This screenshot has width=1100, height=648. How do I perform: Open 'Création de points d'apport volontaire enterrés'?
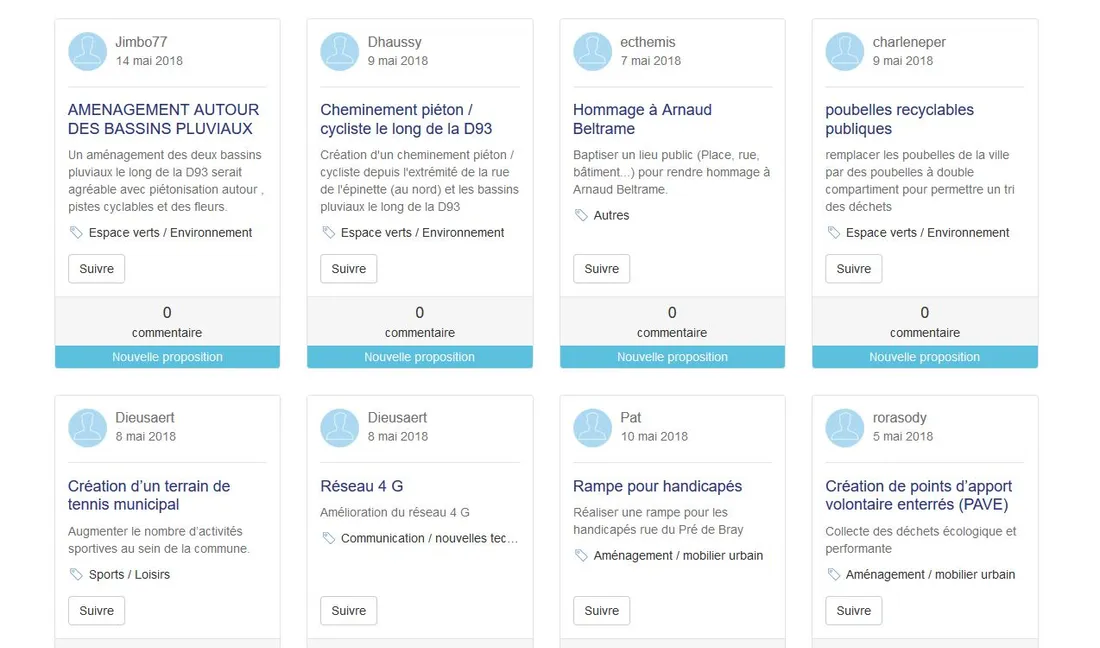pos(918,495)
